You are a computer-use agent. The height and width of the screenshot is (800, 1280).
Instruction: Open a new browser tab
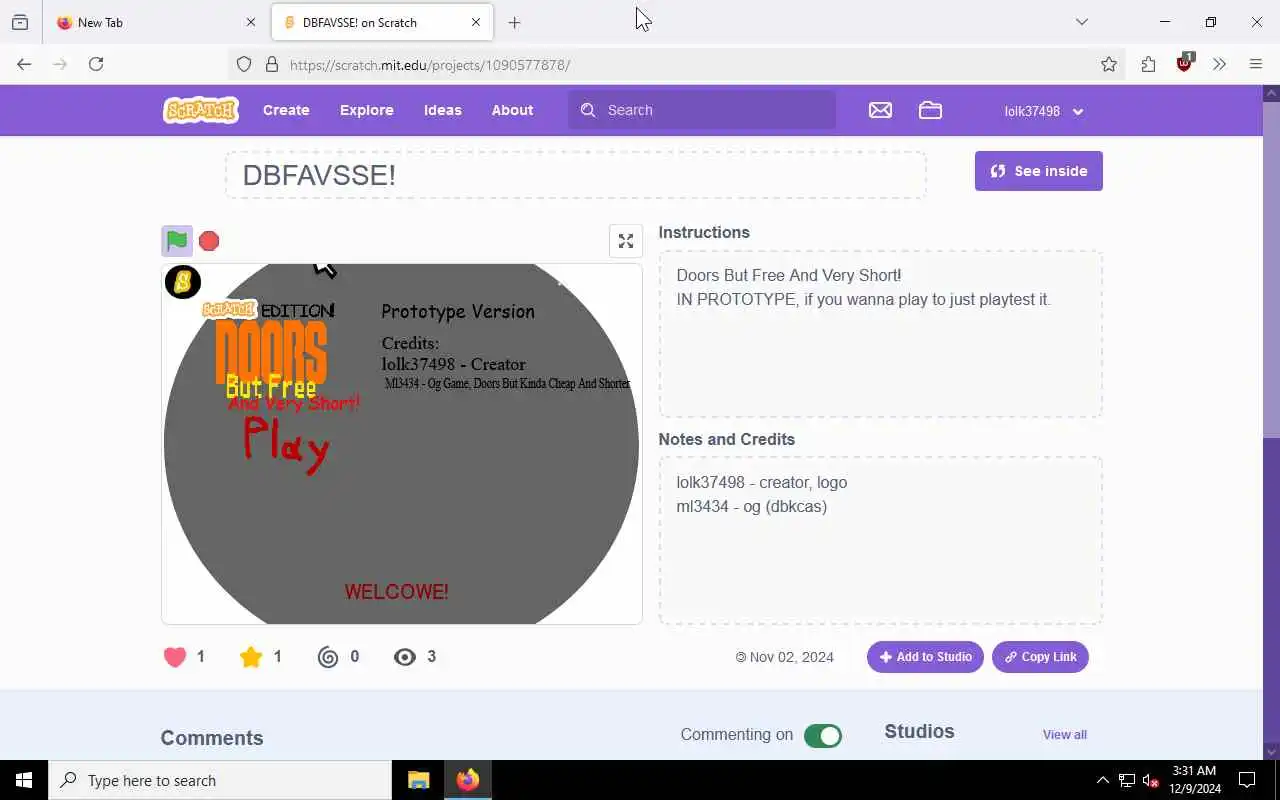click(514, 22)
